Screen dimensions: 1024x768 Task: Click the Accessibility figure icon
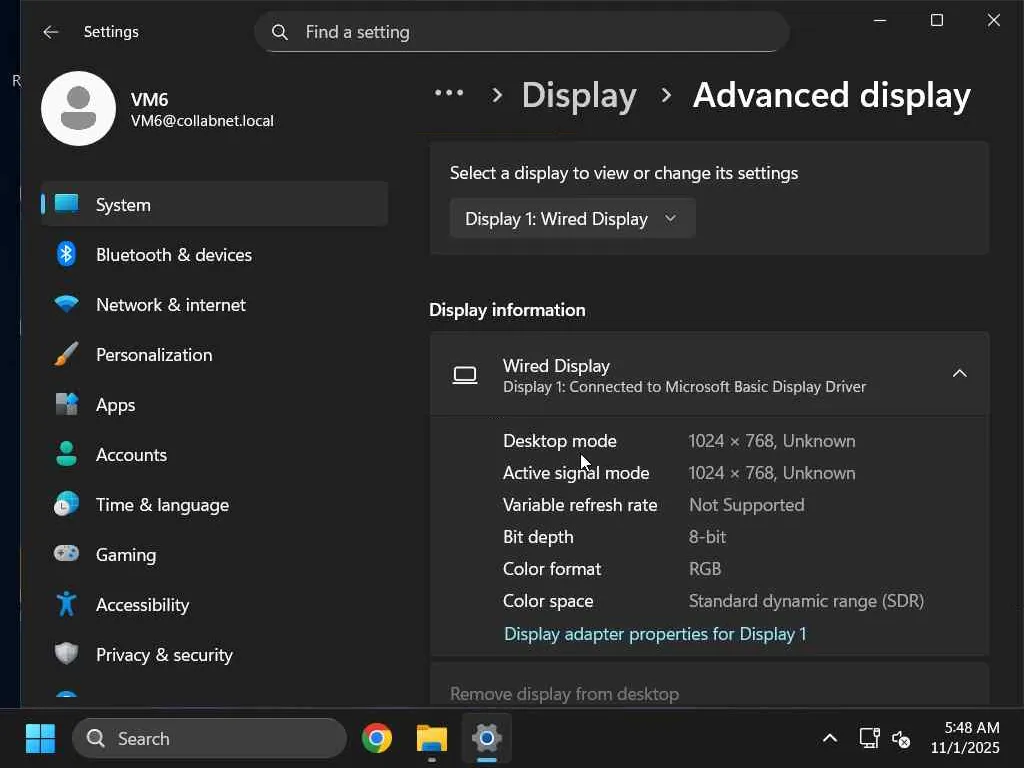pos(66,604)
